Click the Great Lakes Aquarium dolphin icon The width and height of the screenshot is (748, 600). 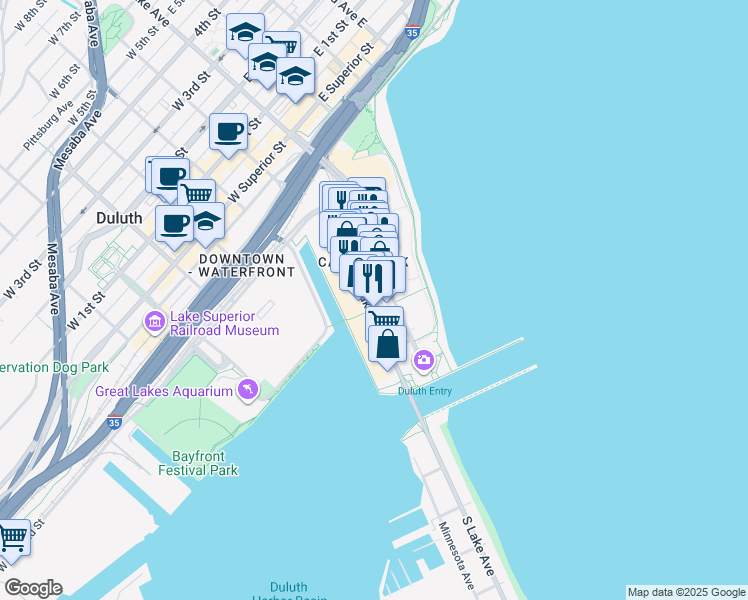[248, 390]
